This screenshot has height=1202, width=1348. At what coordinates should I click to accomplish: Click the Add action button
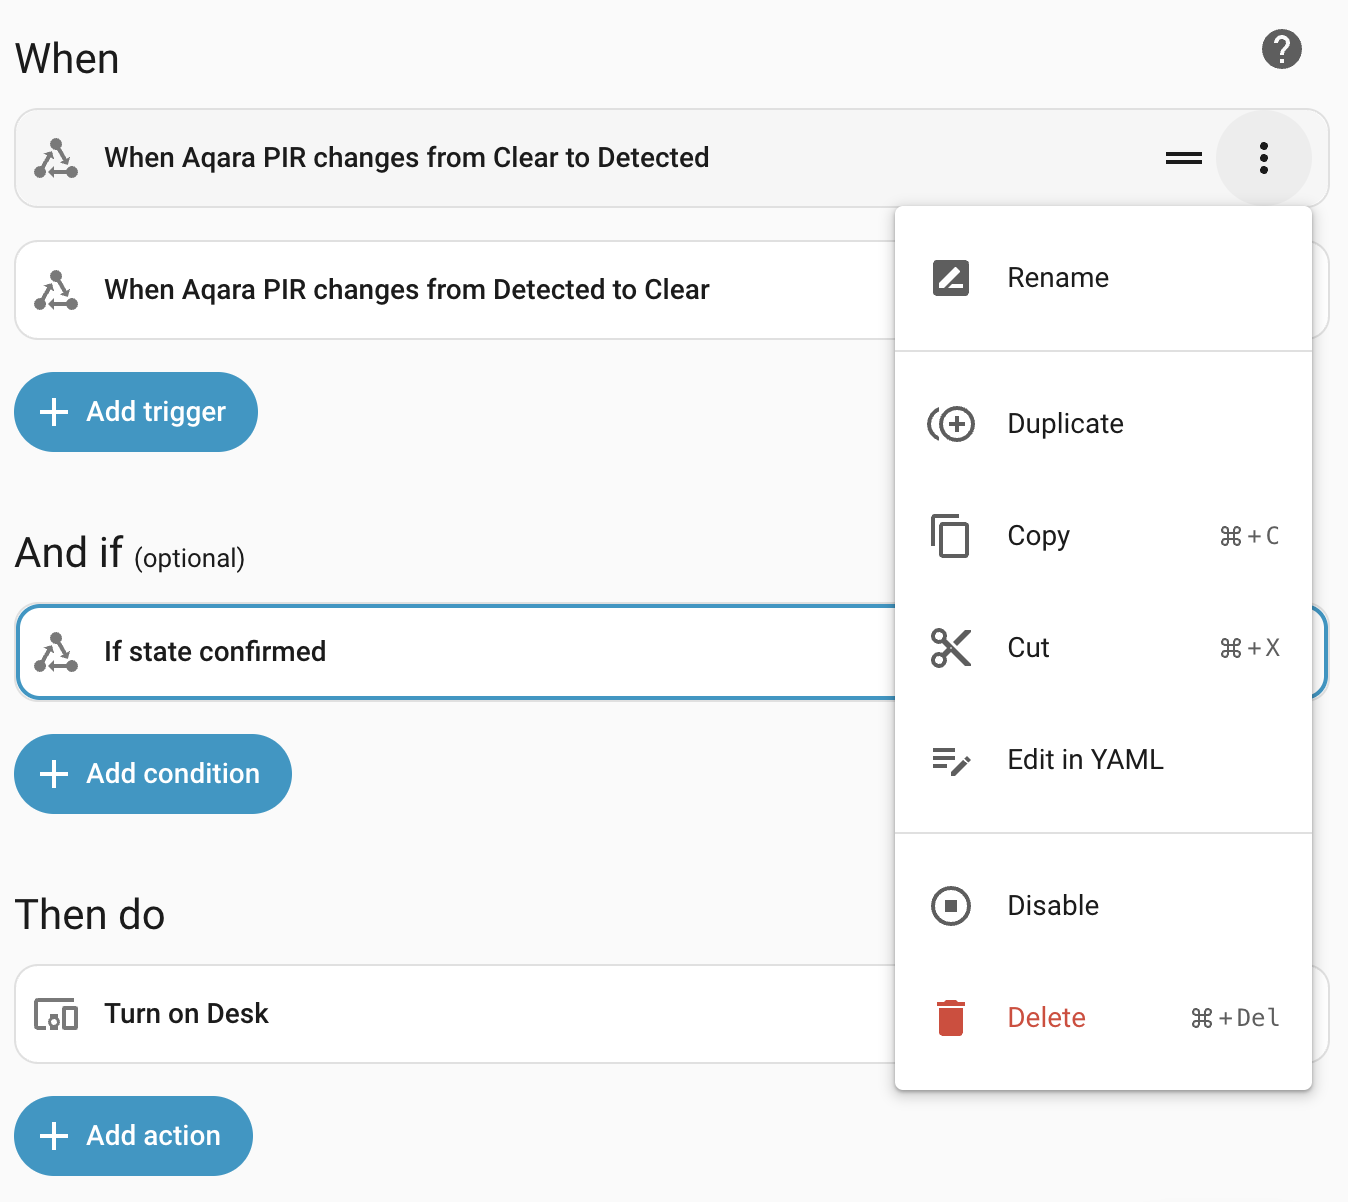(x=133, y=1136)
